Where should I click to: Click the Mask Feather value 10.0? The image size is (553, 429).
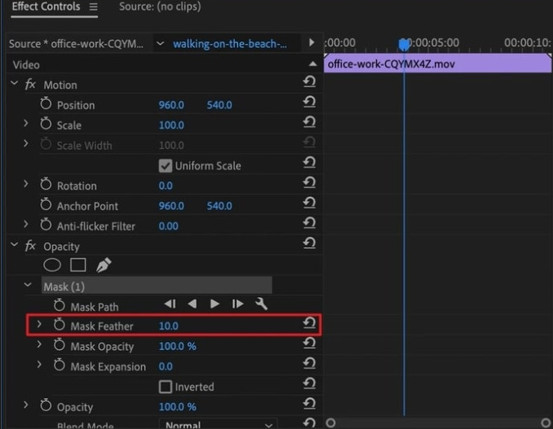pyautogui.click(x=169, y=326)
